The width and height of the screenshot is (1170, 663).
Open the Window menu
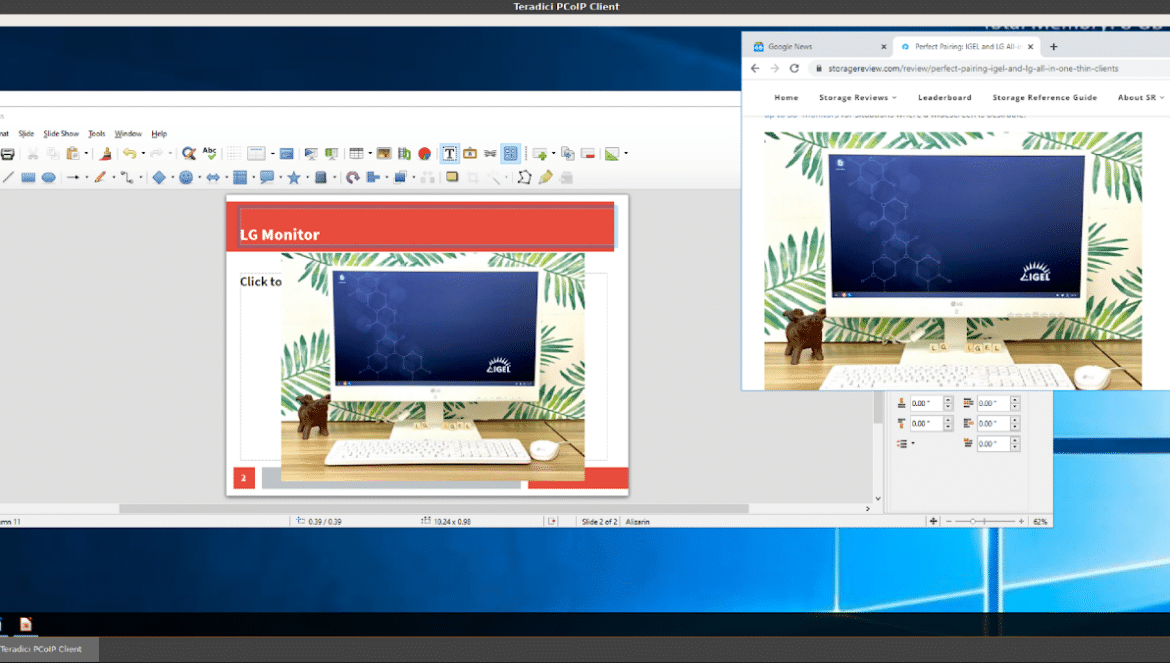click(128, 133)
